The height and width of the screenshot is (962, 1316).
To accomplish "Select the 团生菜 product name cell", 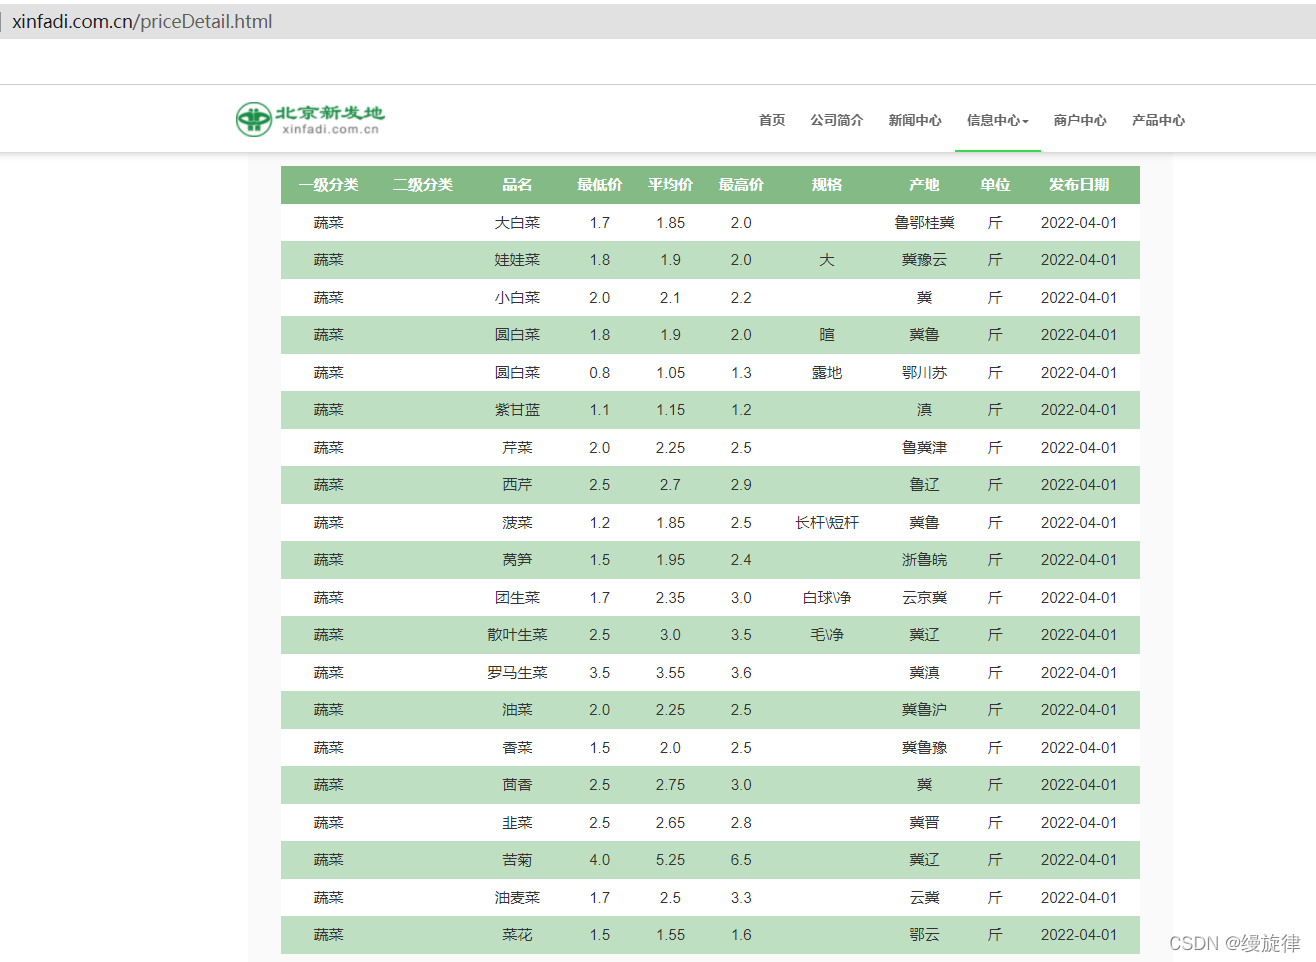I will [x=517, y=598].
